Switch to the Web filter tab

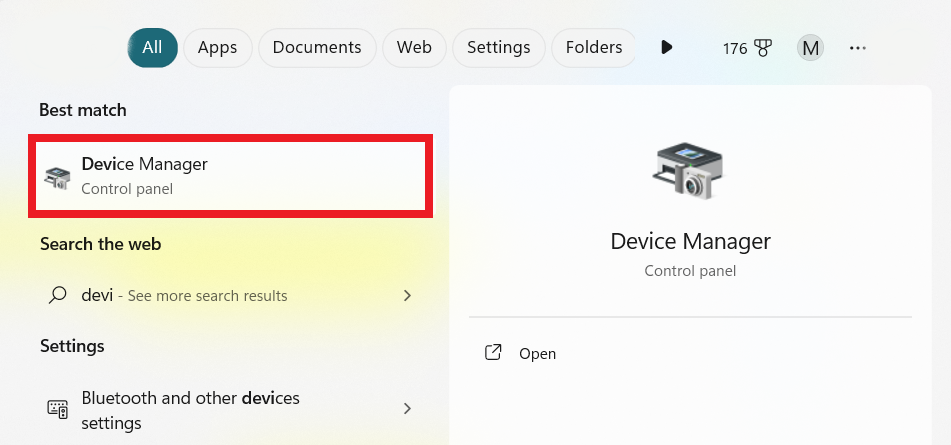point(414,47)
